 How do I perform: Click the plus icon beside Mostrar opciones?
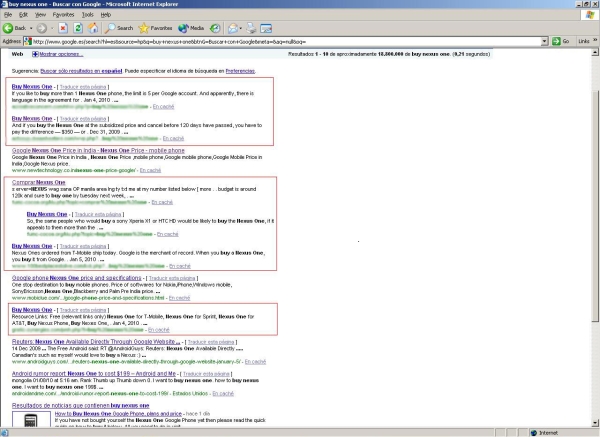[x=35, y=54]
